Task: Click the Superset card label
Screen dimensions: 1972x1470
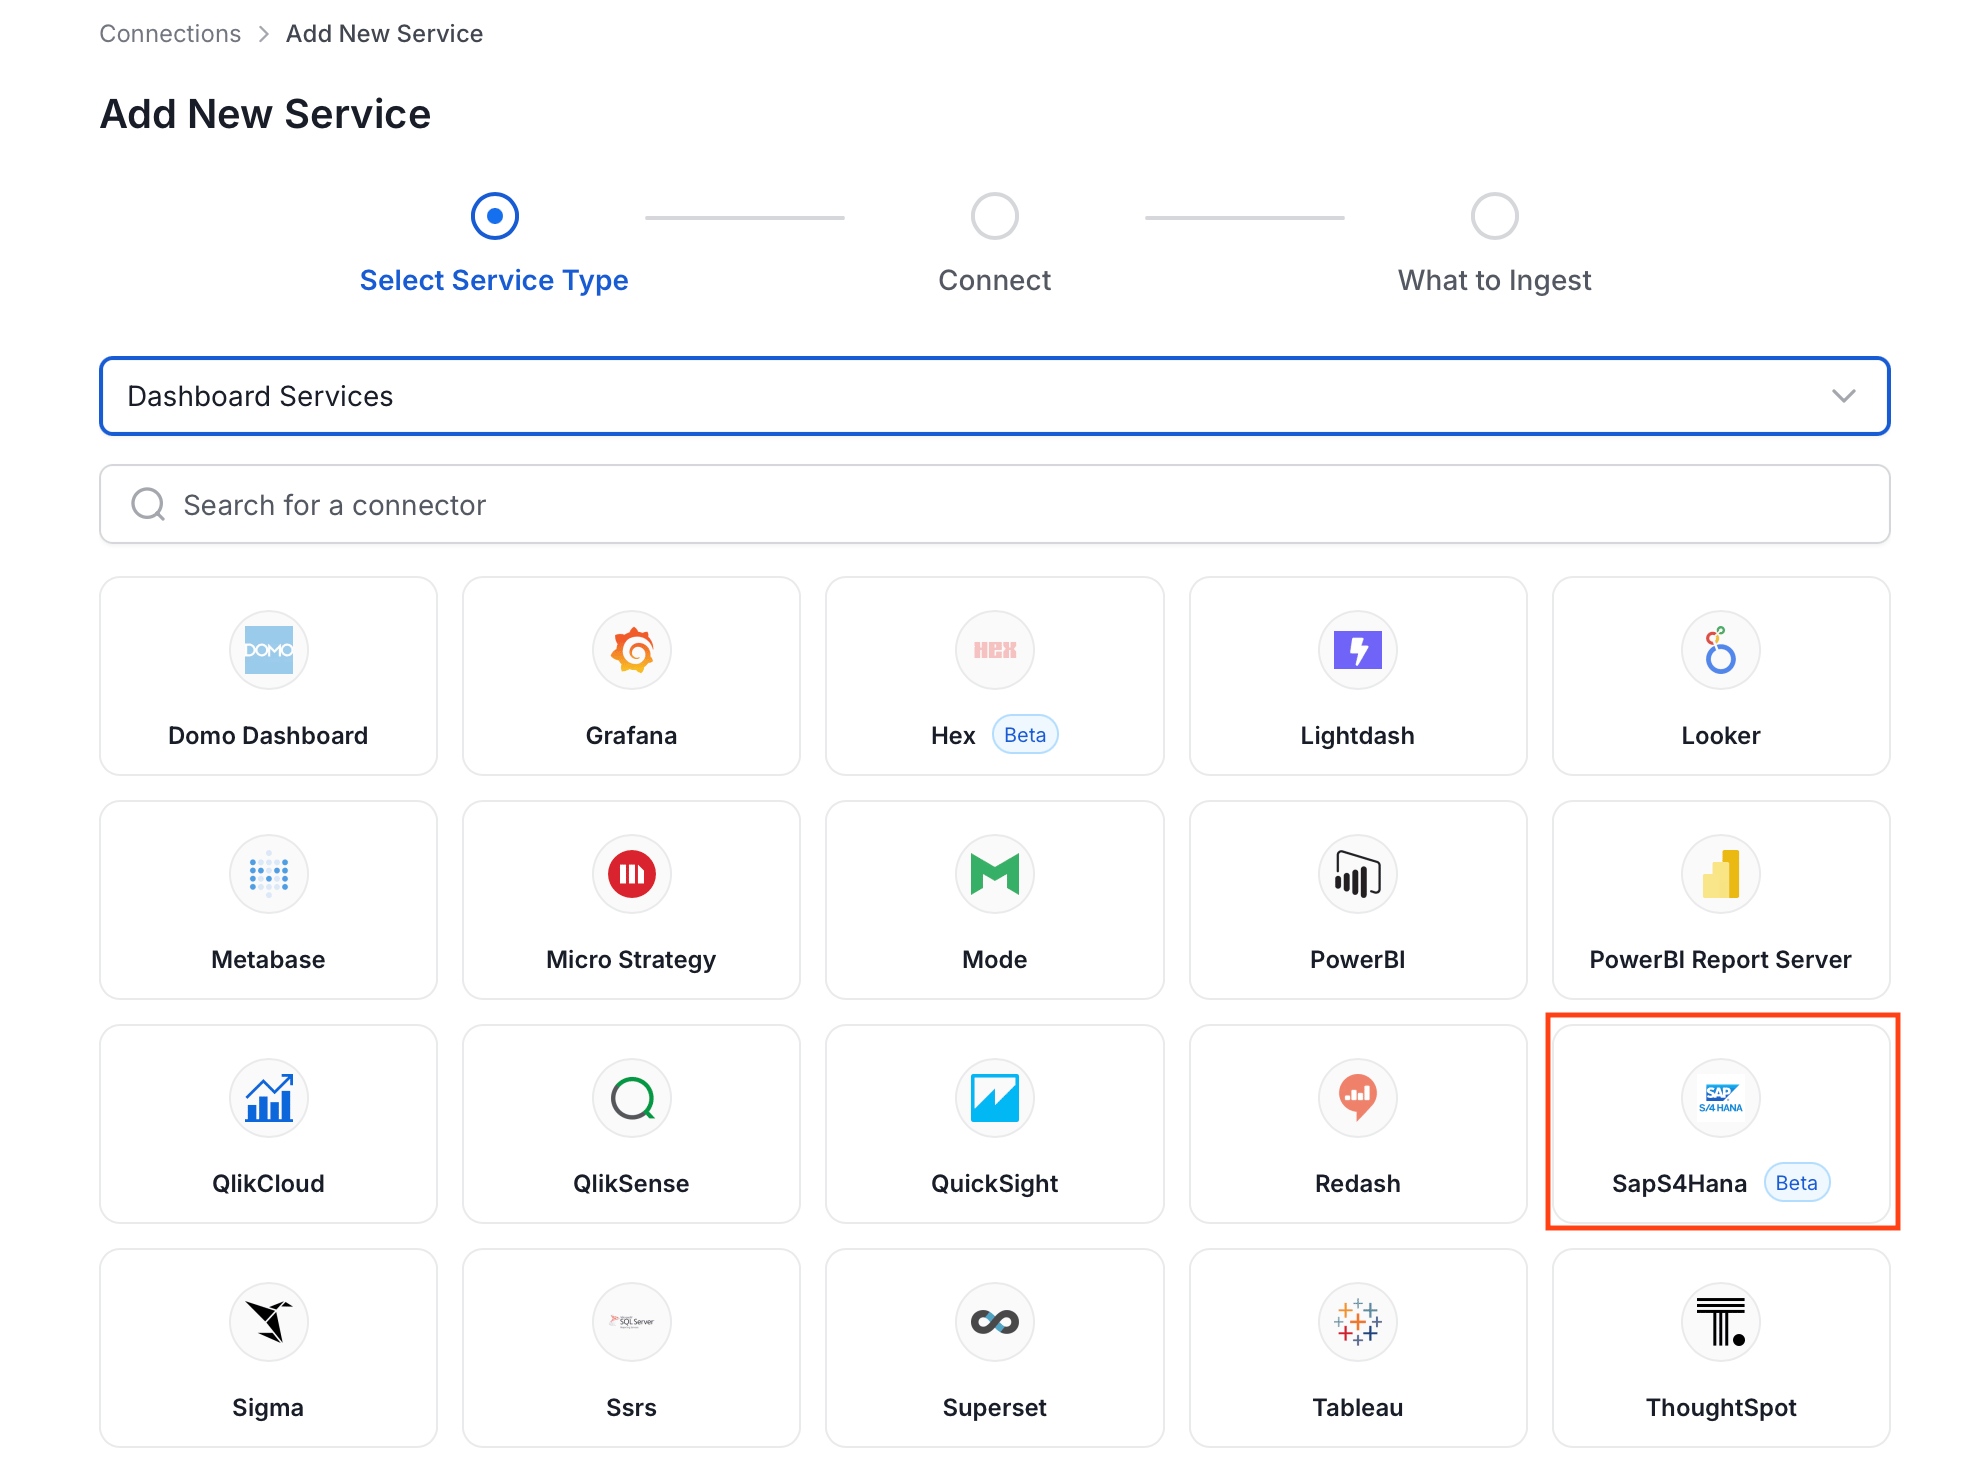Action: (x=994, y=1407)
